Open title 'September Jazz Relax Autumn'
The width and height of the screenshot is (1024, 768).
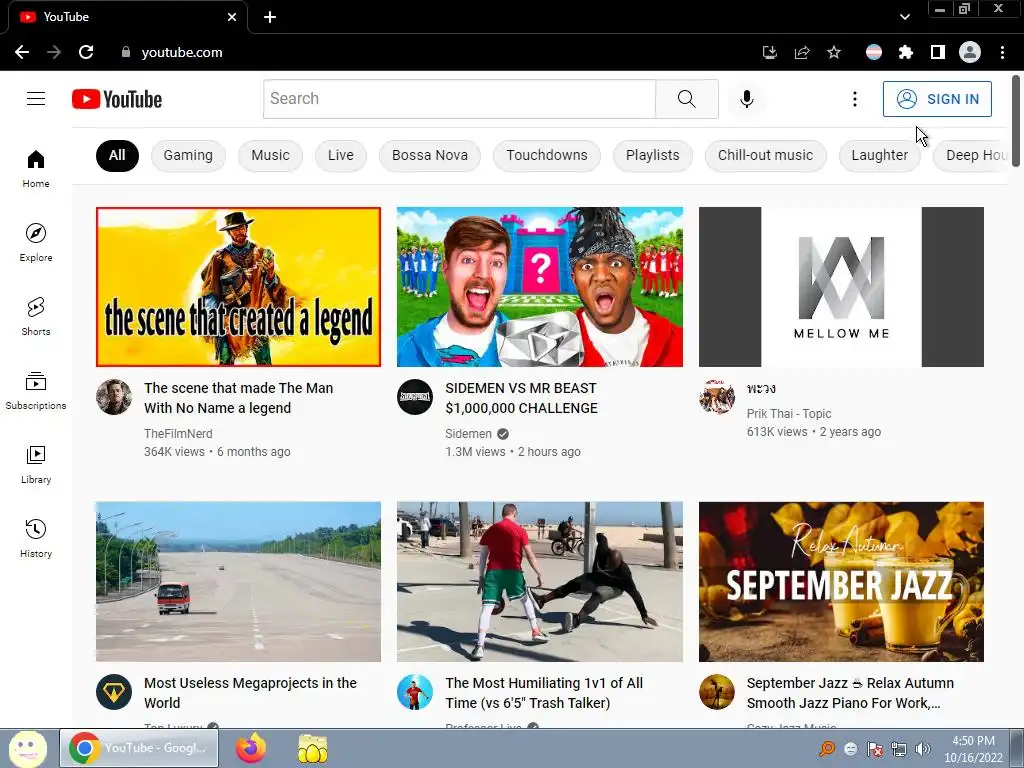[850, 693]
